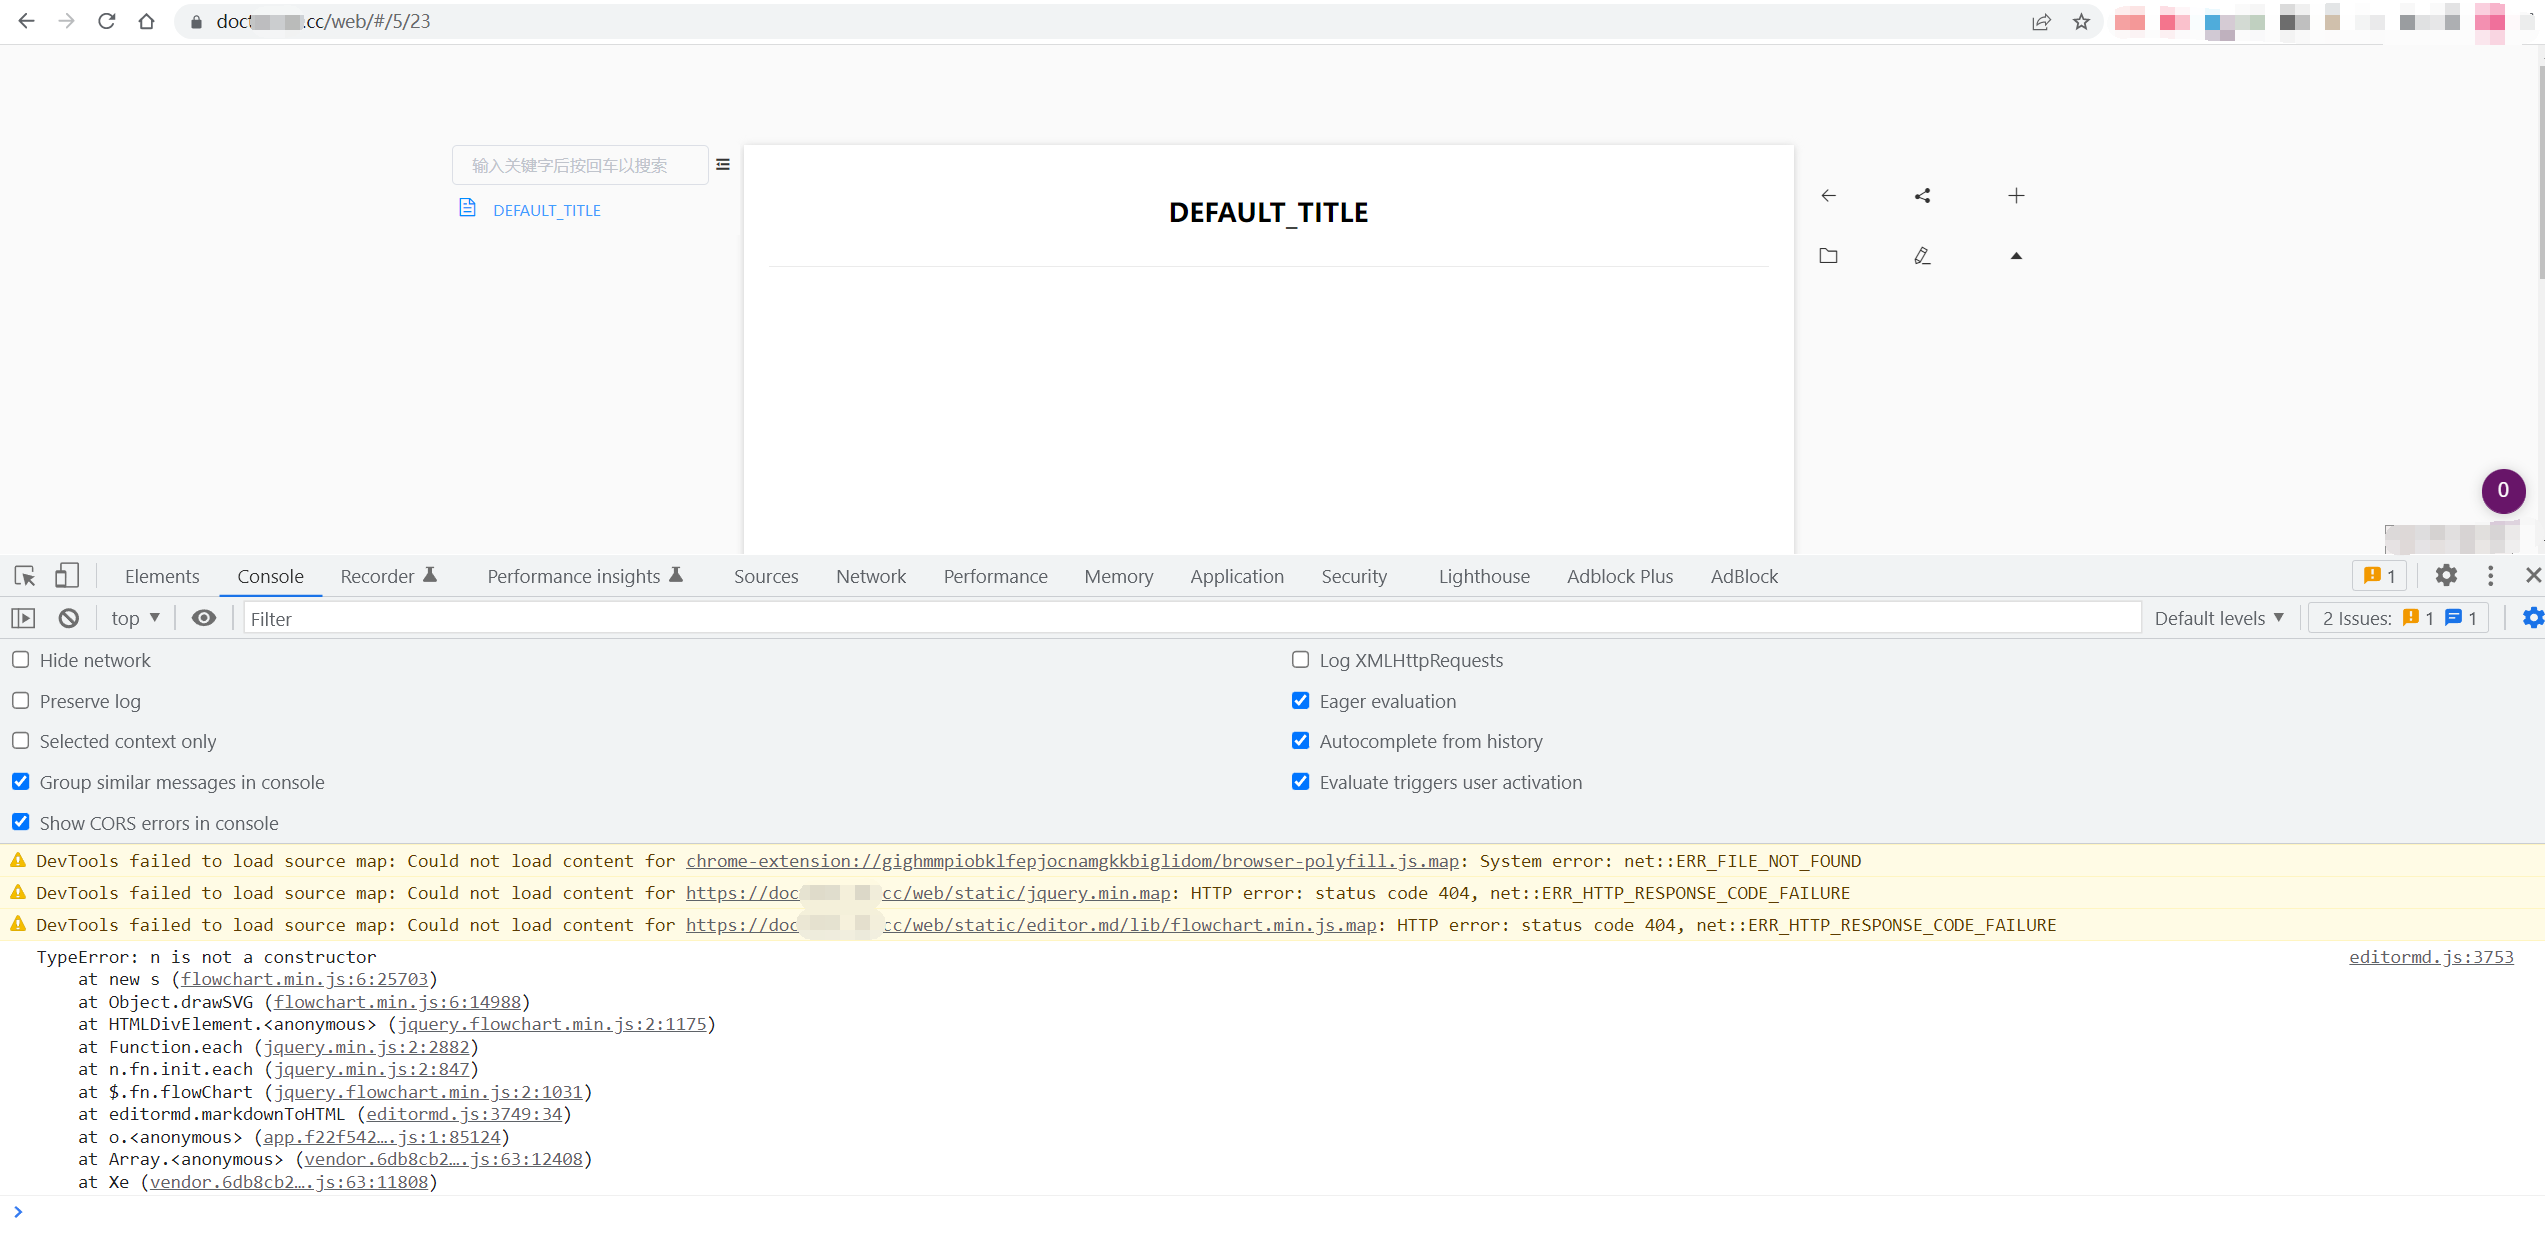Toggle the device emulation icon in DevTools
The width and height of the screenshot is (2545, 1250).
[66, 576]
